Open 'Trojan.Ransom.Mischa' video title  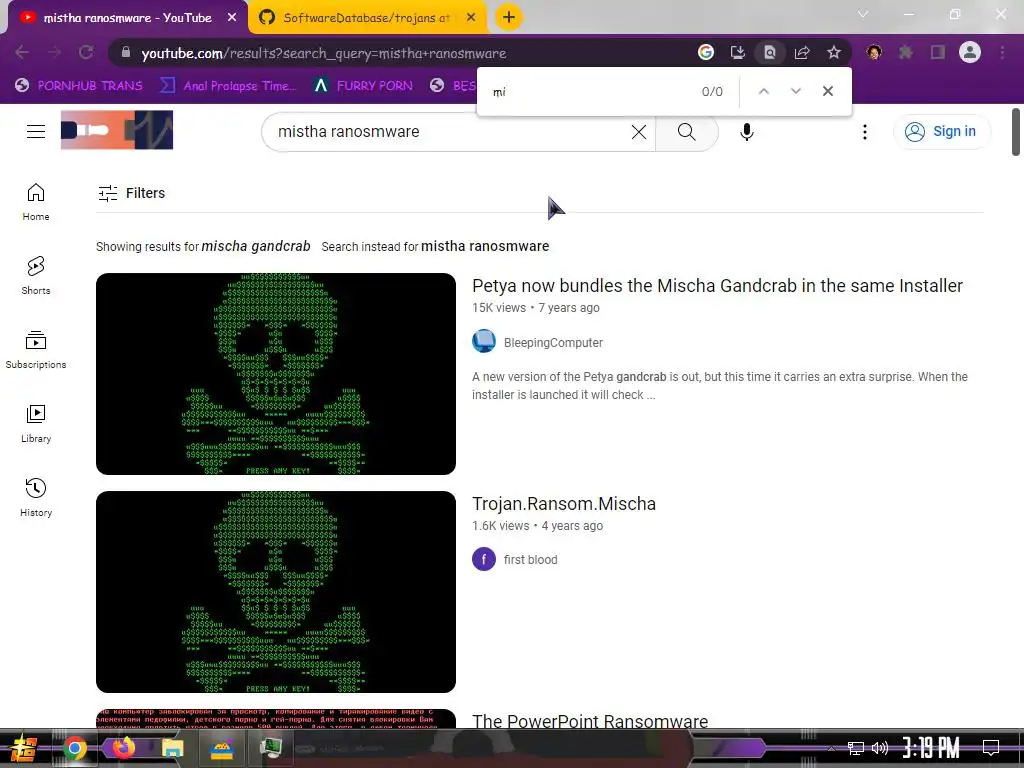point(564,504)
